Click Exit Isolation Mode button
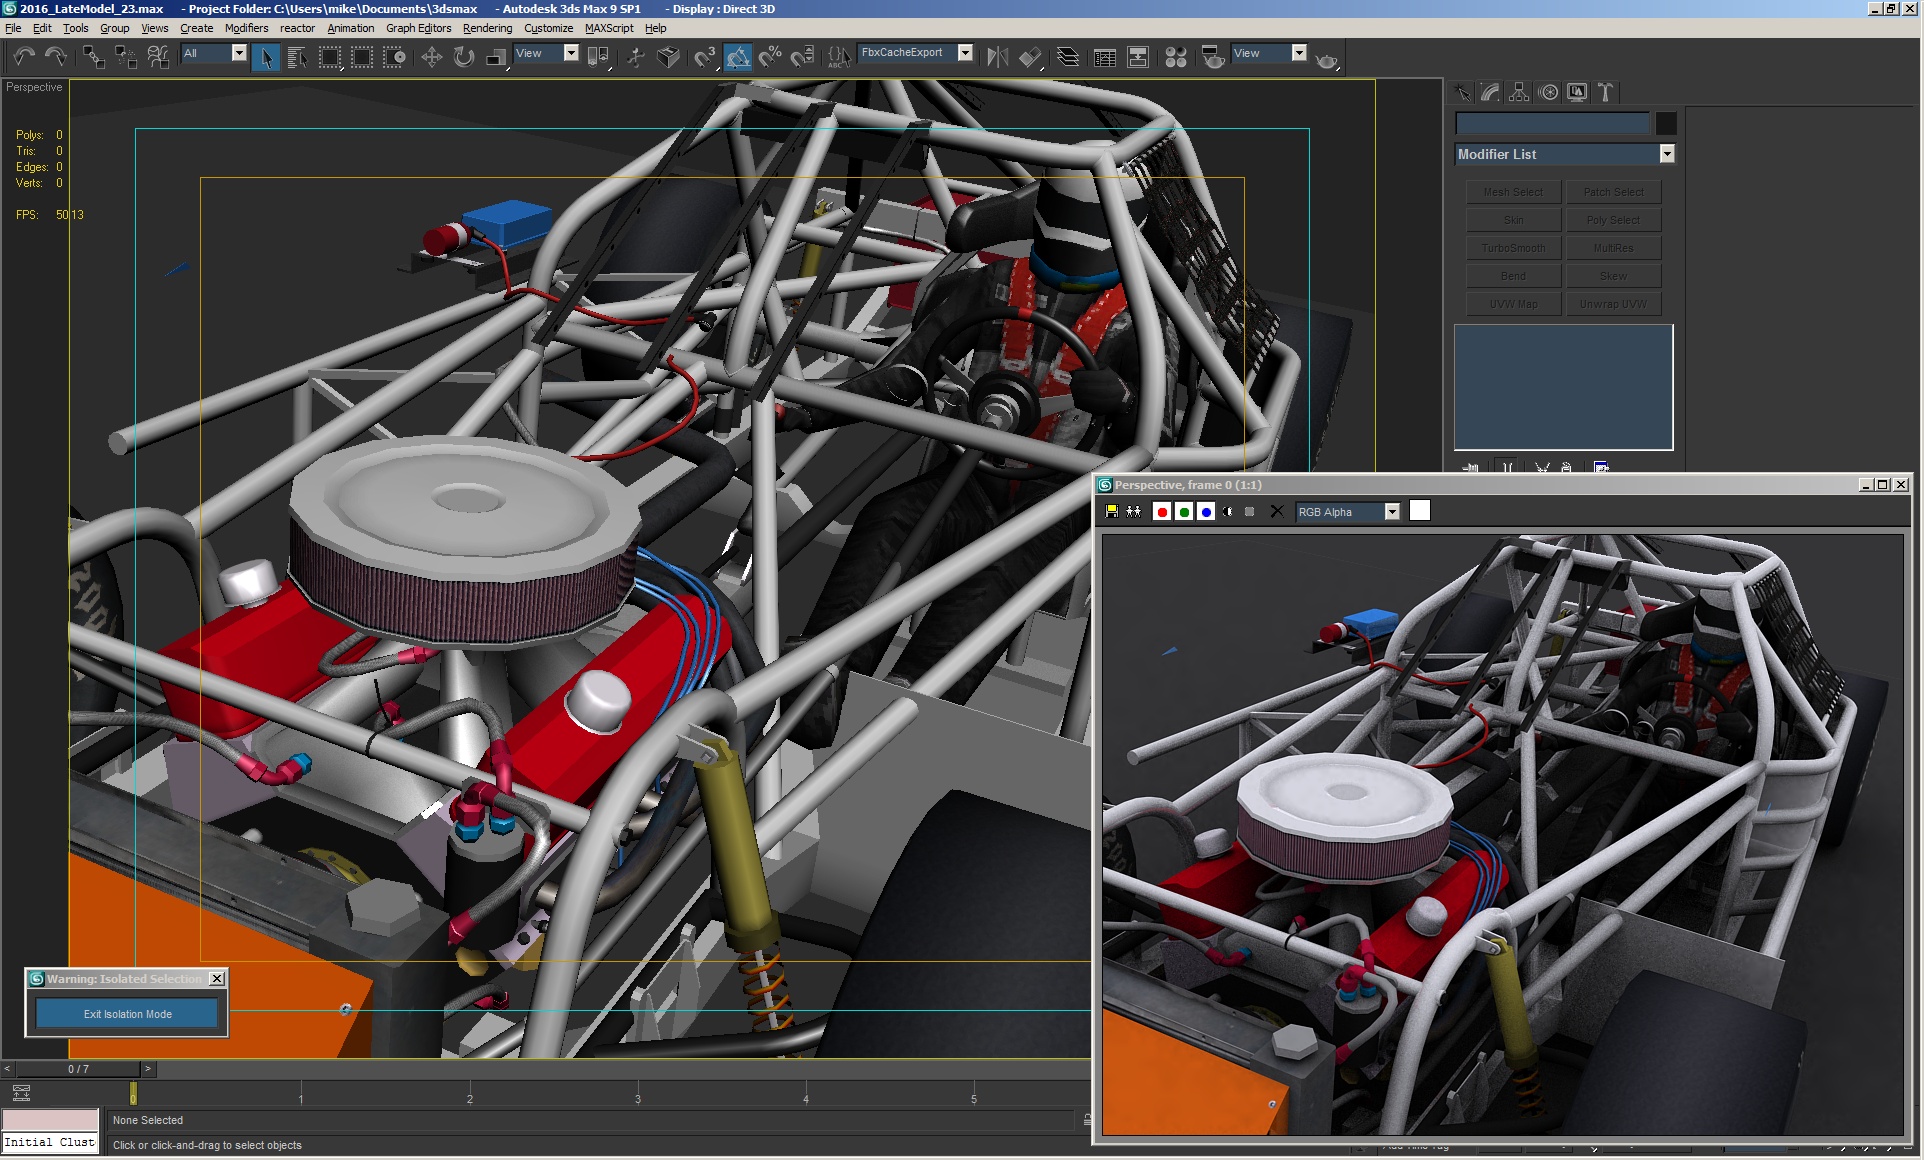Screen dimensions: 1924x1160 [x=127, y=1014]
